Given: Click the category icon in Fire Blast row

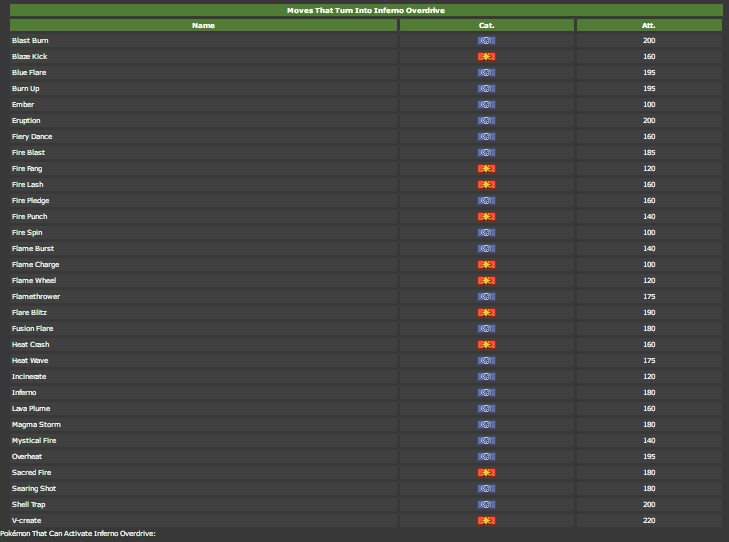Looking at the screenshot, I should pos(486,152).
